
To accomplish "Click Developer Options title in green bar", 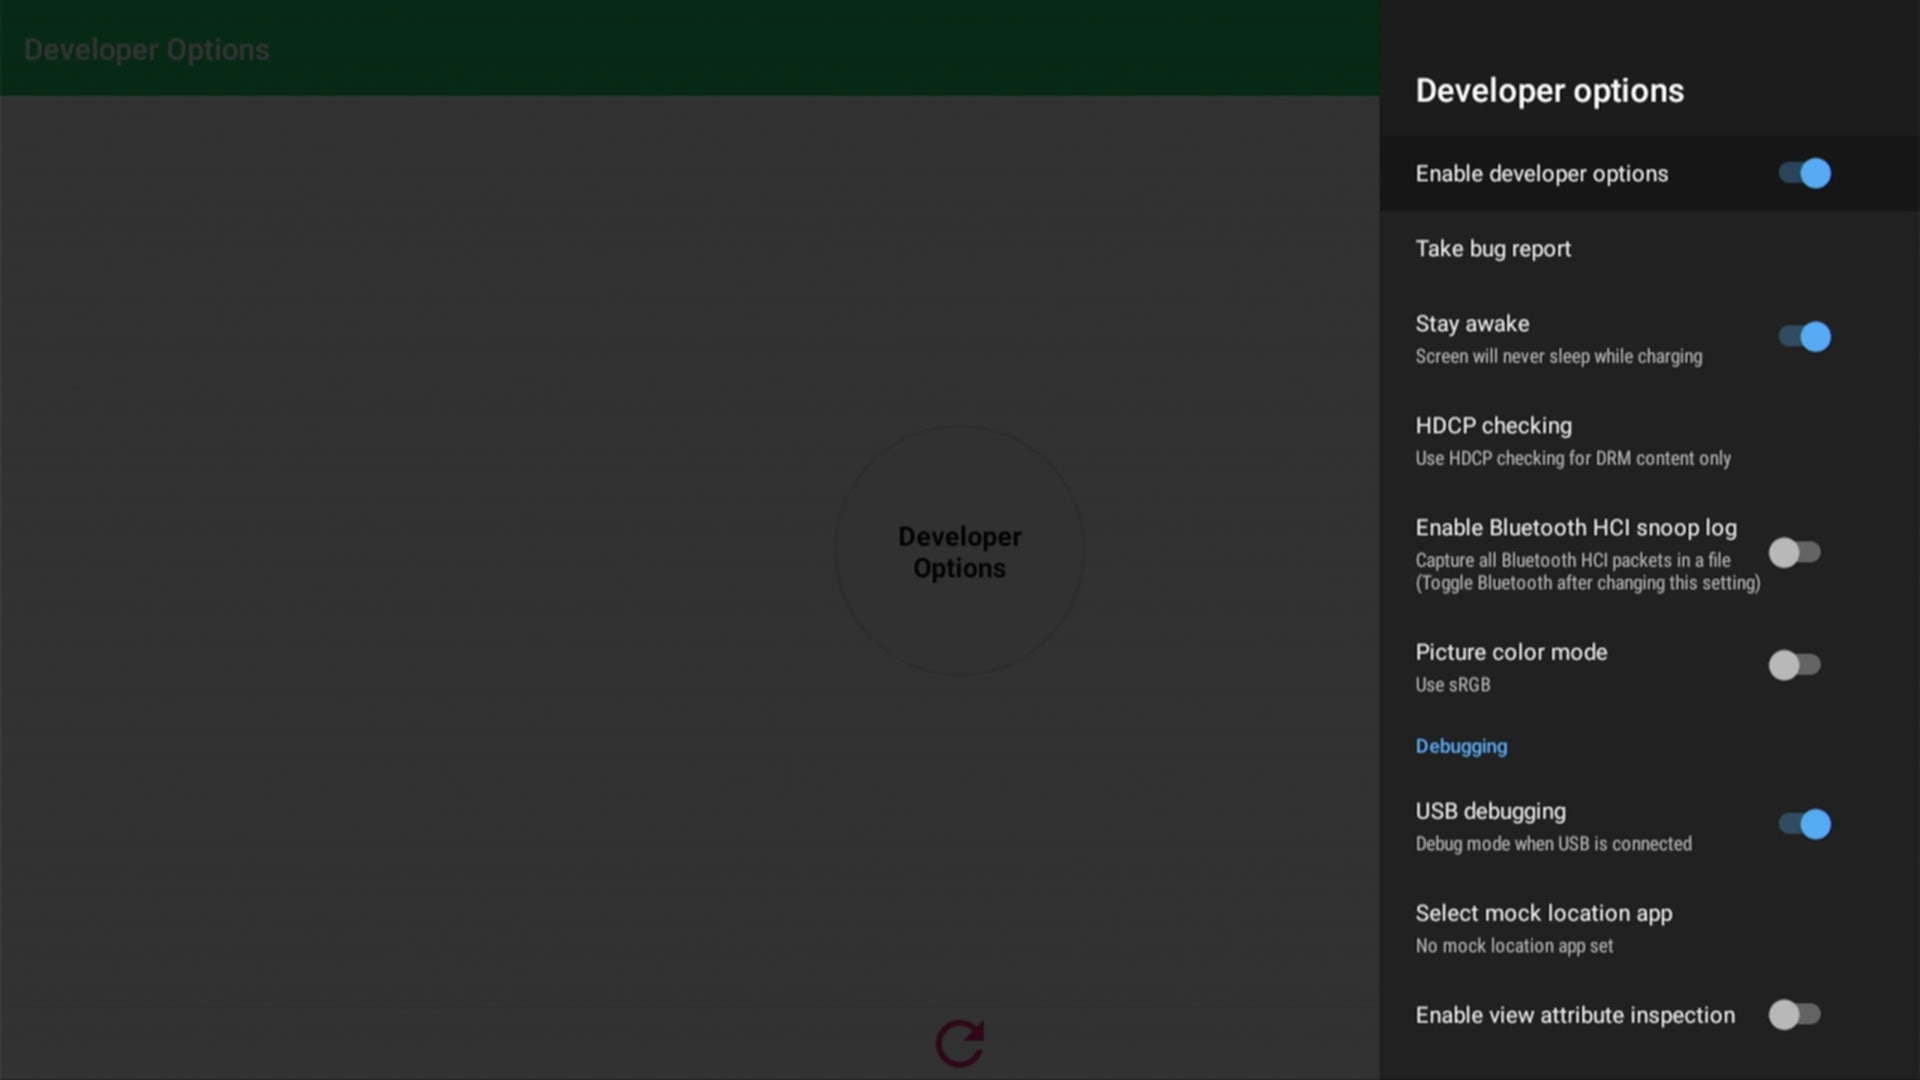I will 146,50.
